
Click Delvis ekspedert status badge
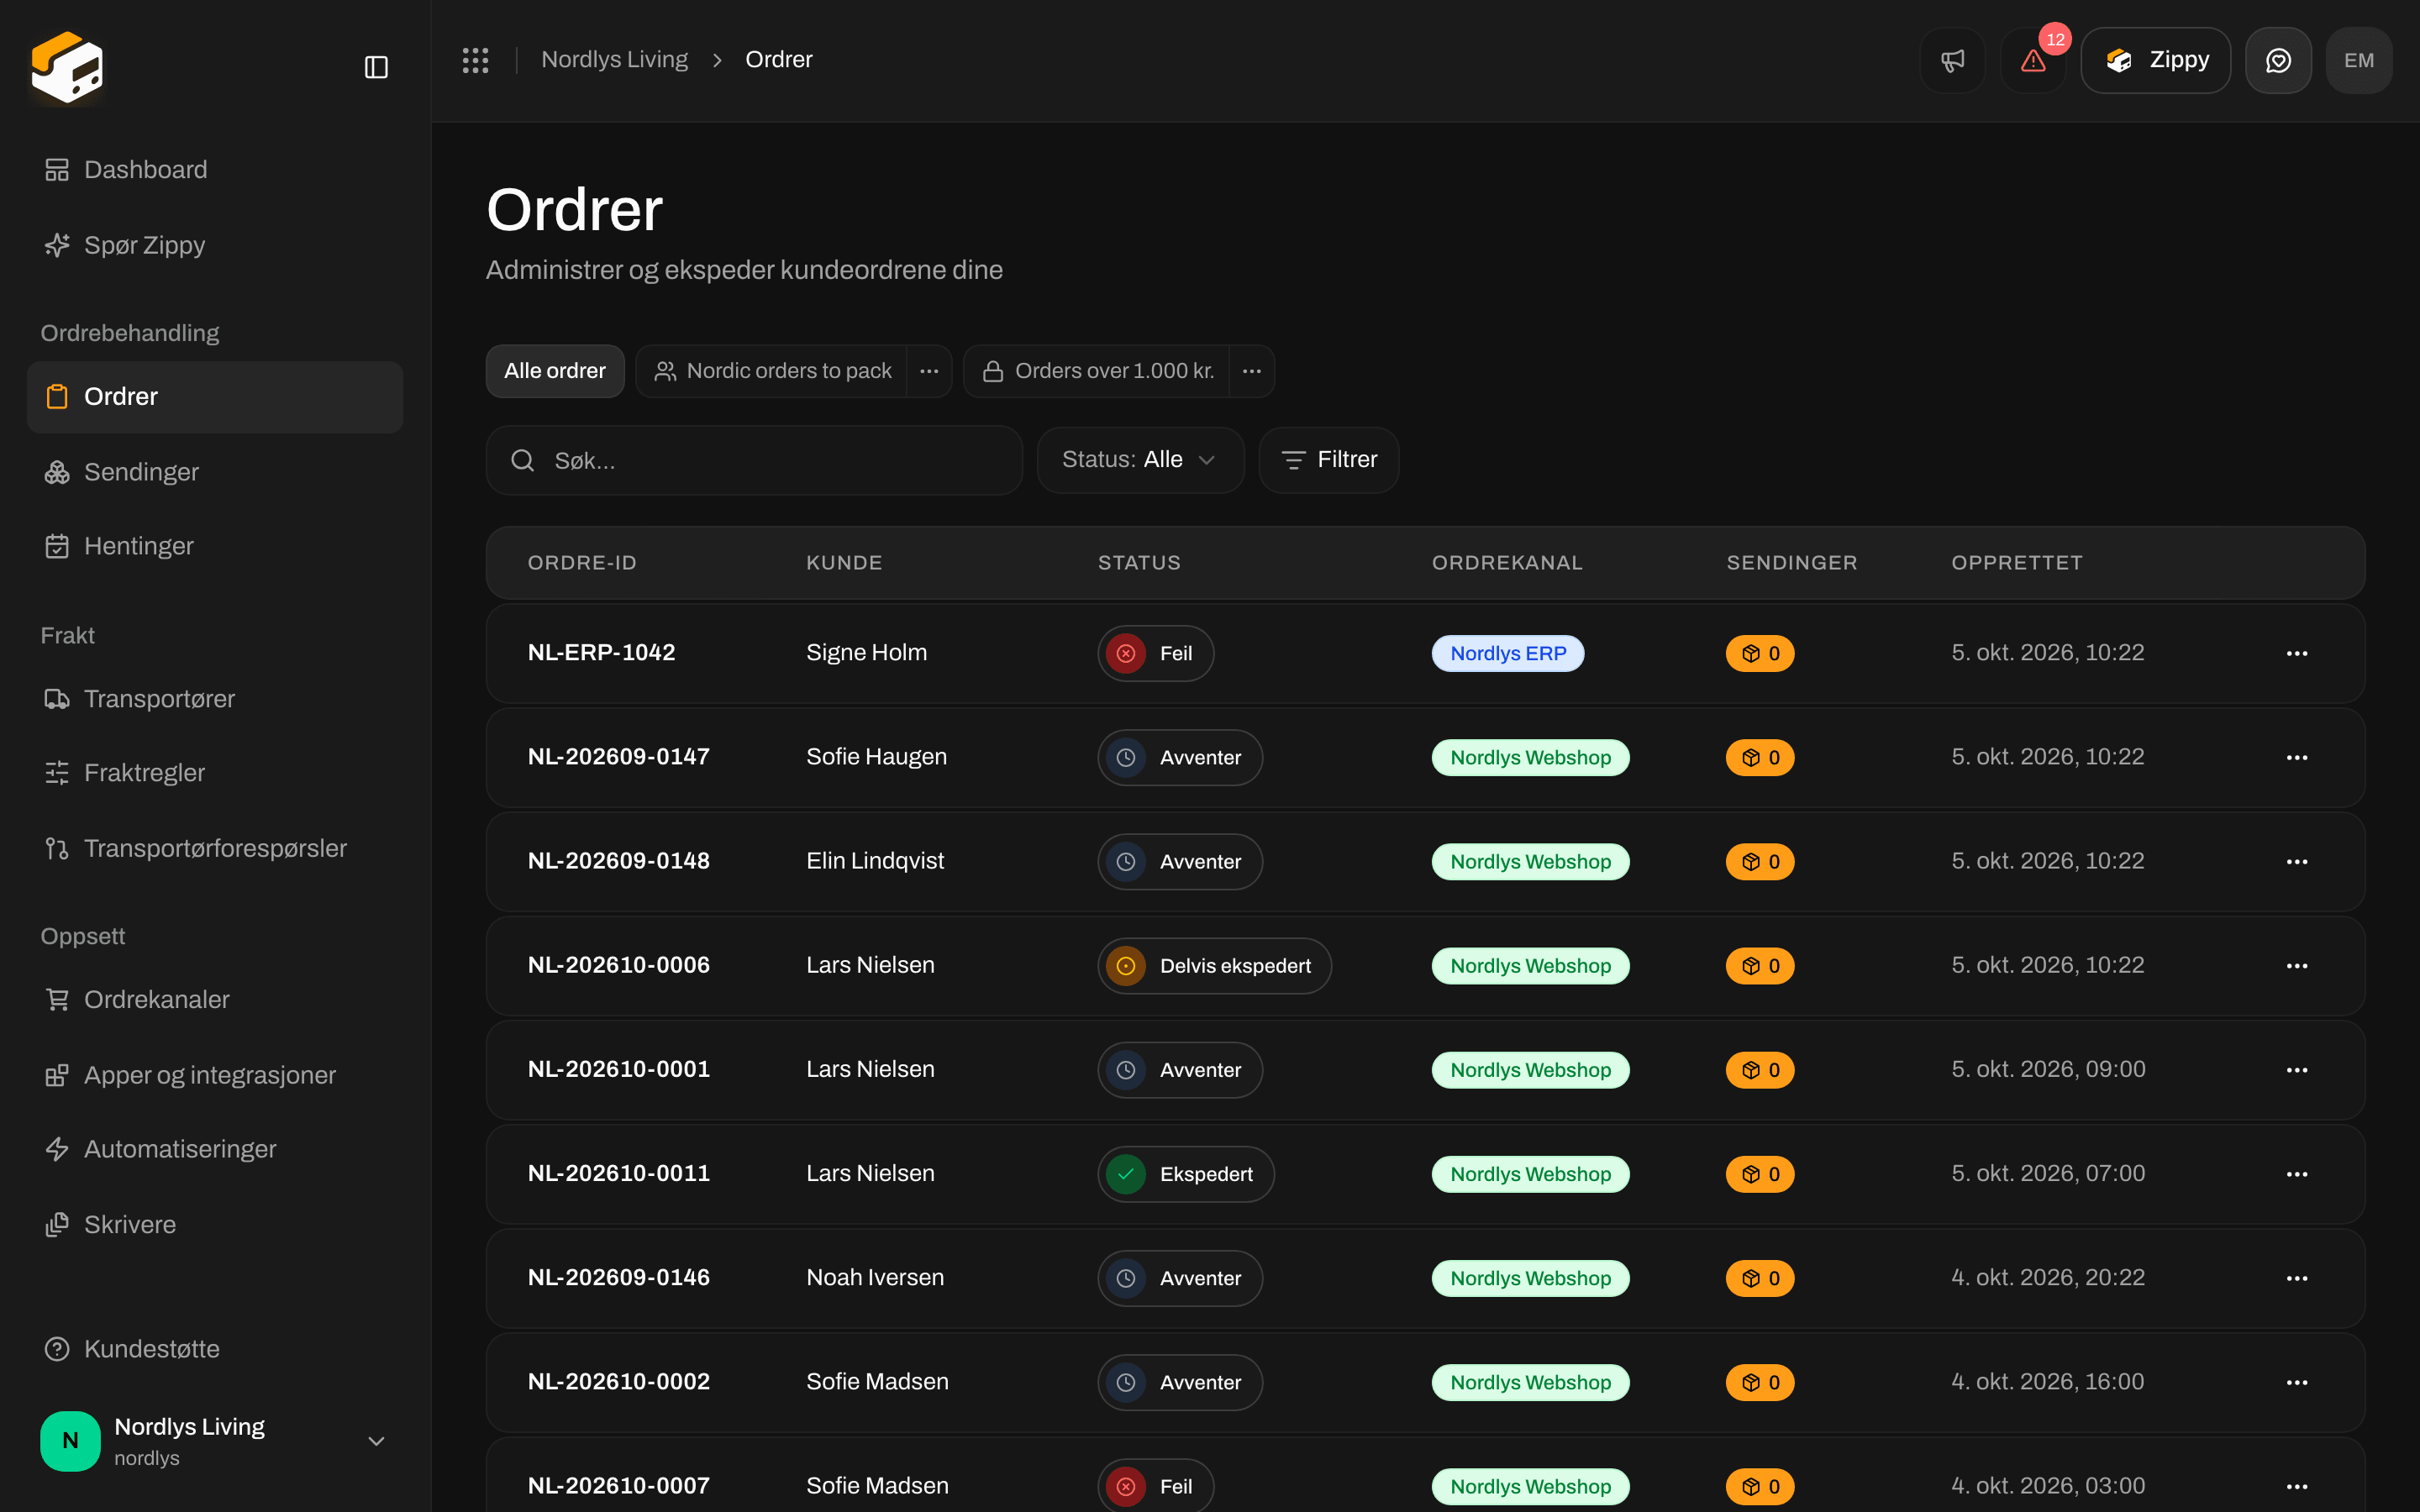(x=1214, y=965)
